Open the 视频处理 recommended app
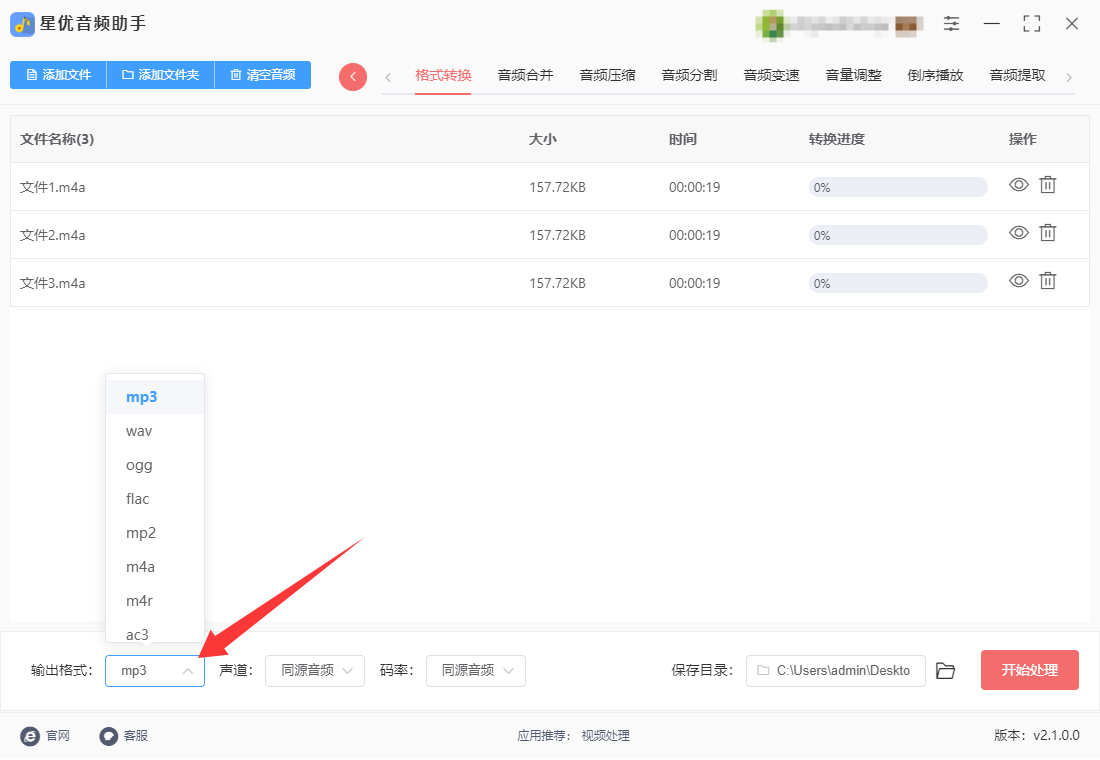This screenshot has height=760, width=1100. [605, 735]
